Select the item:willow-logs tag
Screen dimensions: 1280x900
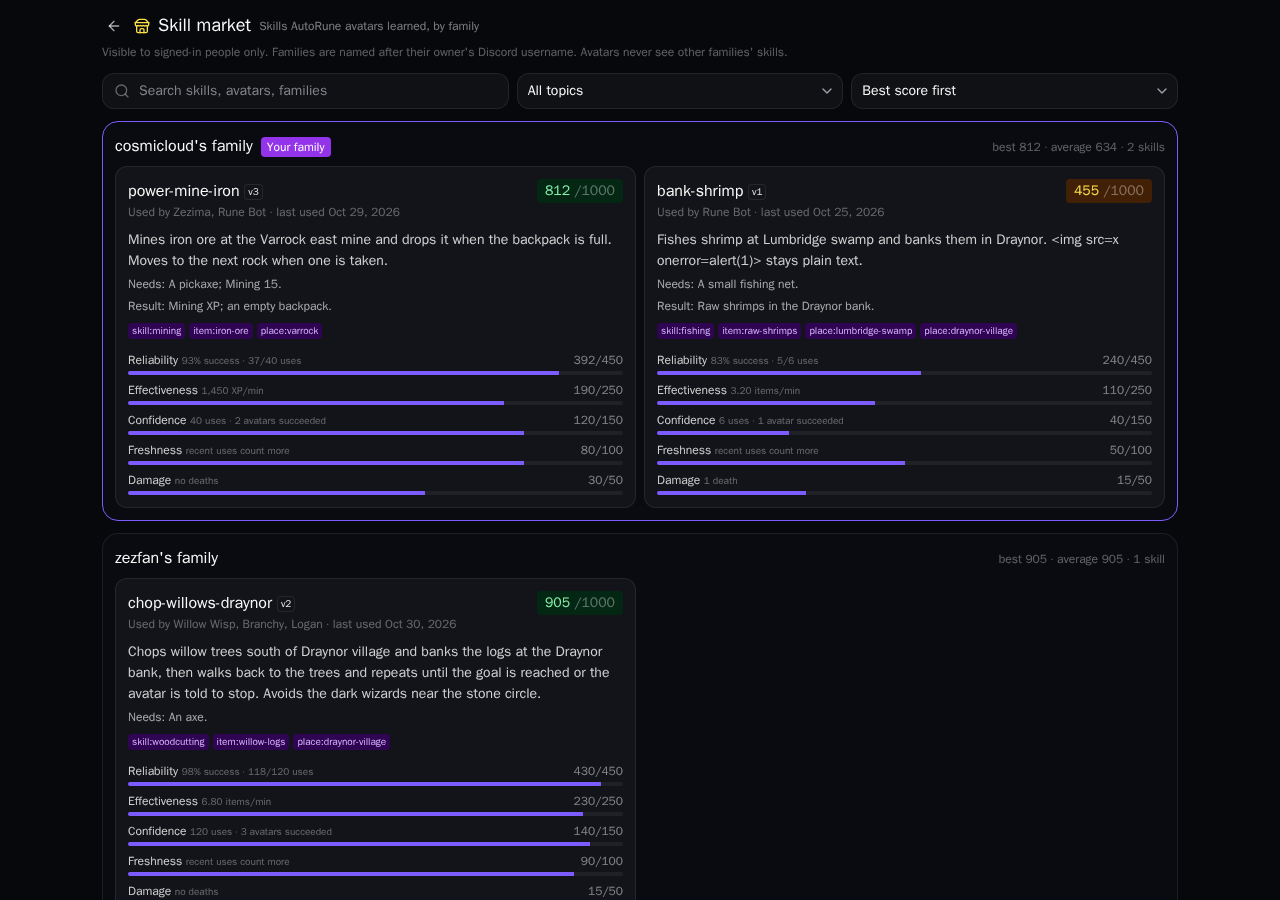(251, 742)
